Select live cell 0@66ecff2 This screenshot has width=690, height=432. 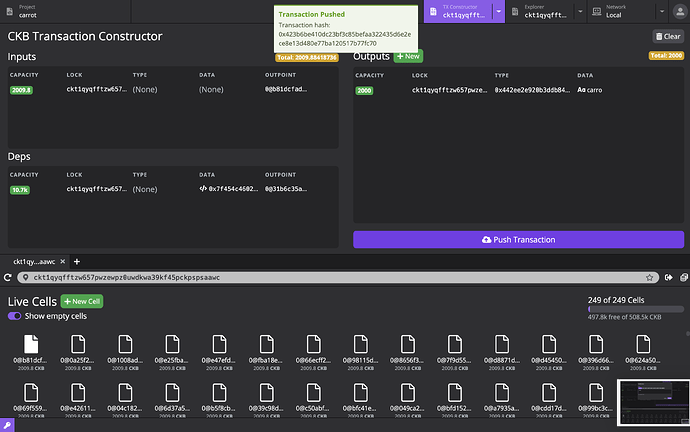pos(313,352)
